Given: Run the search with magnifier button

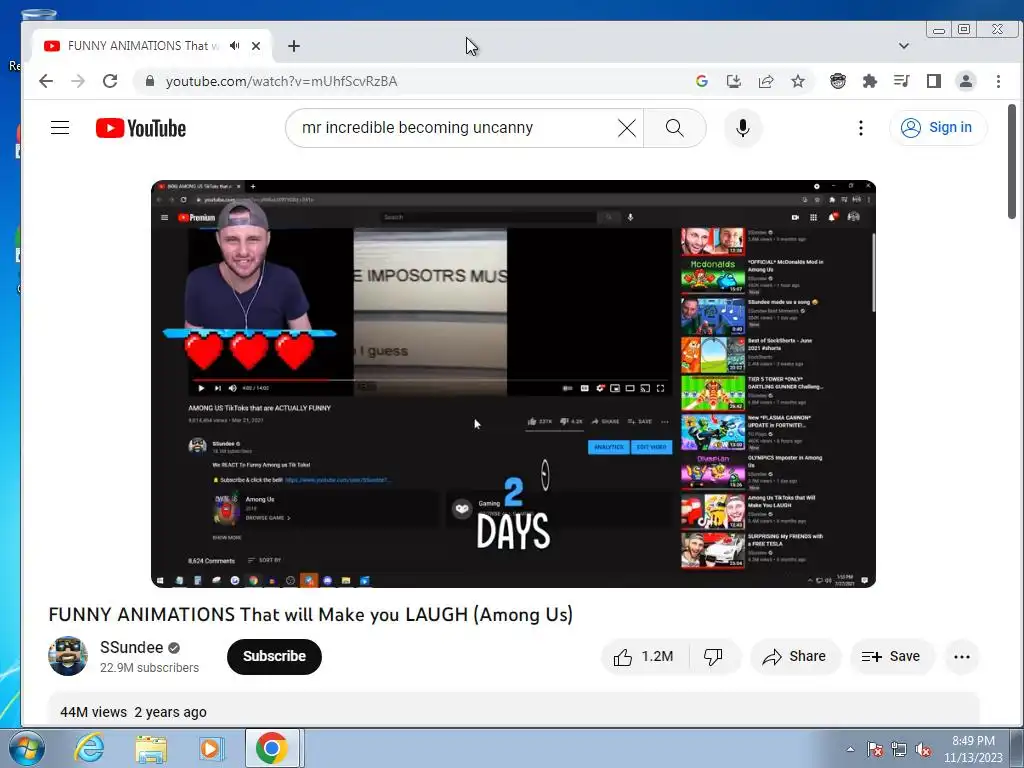Looking at the screenshot, I should pyautogui.click(x=675, y=128).
